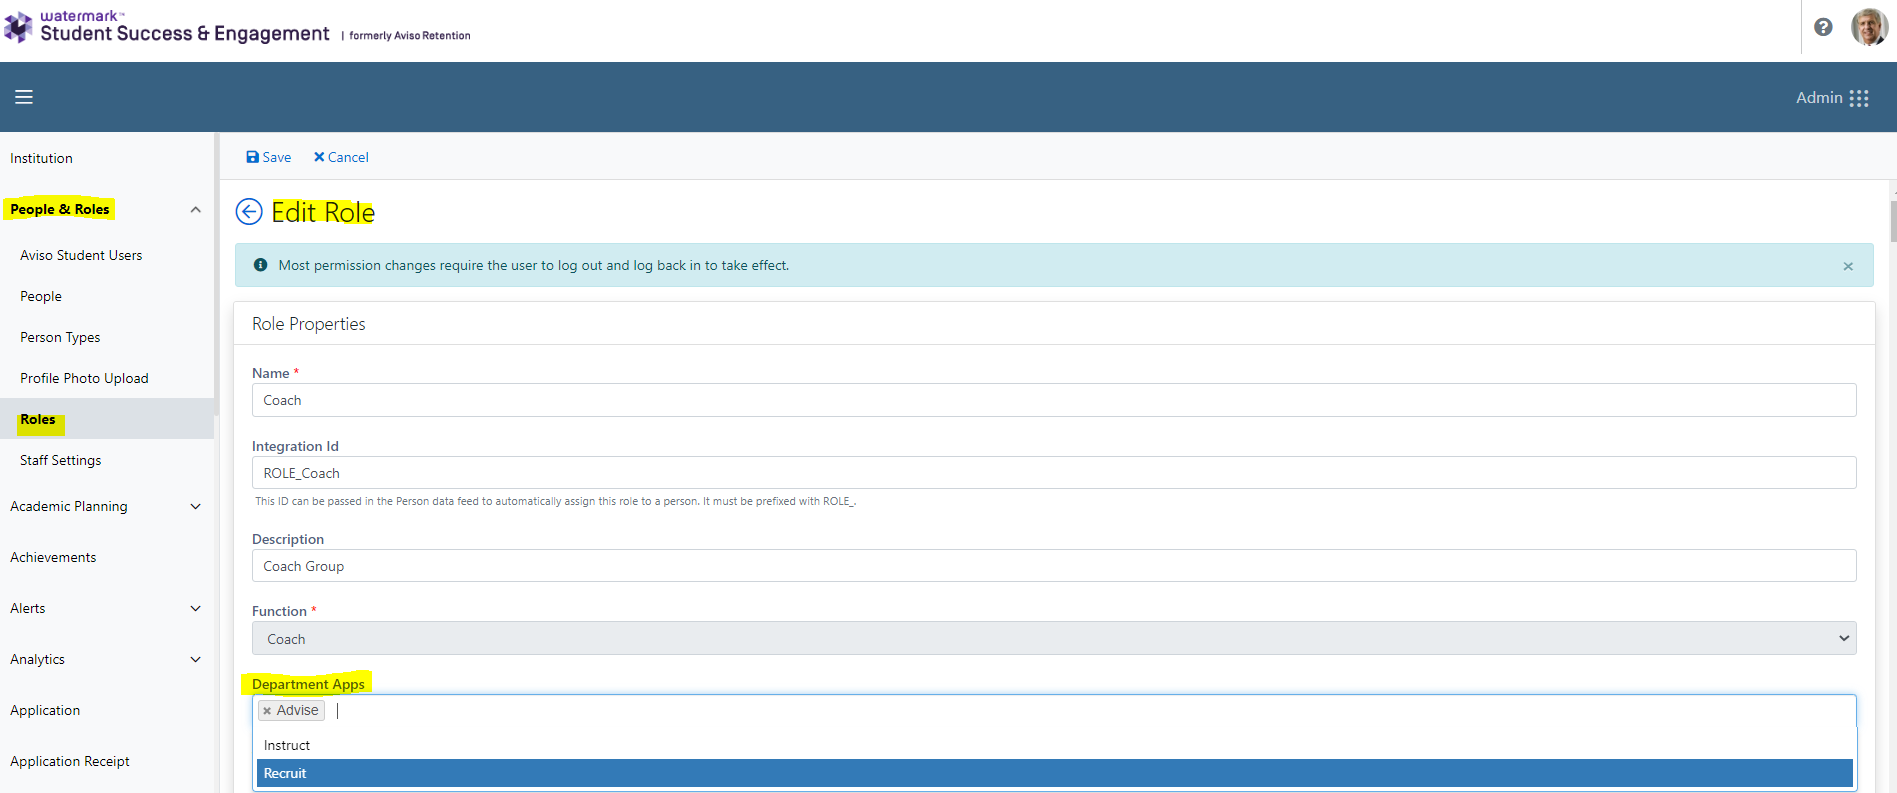Open Aviso Student Users
This screenshot has height=793, width=1897.
81,255
